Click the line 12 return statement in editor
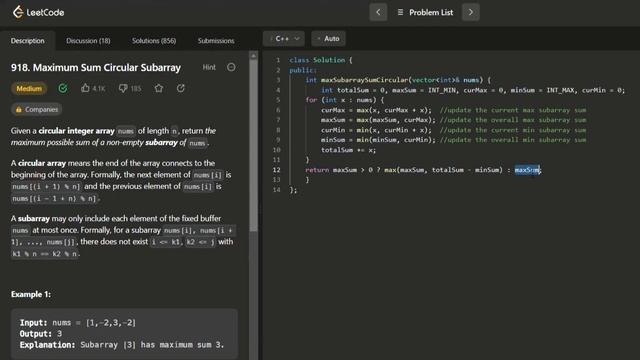 423,170
